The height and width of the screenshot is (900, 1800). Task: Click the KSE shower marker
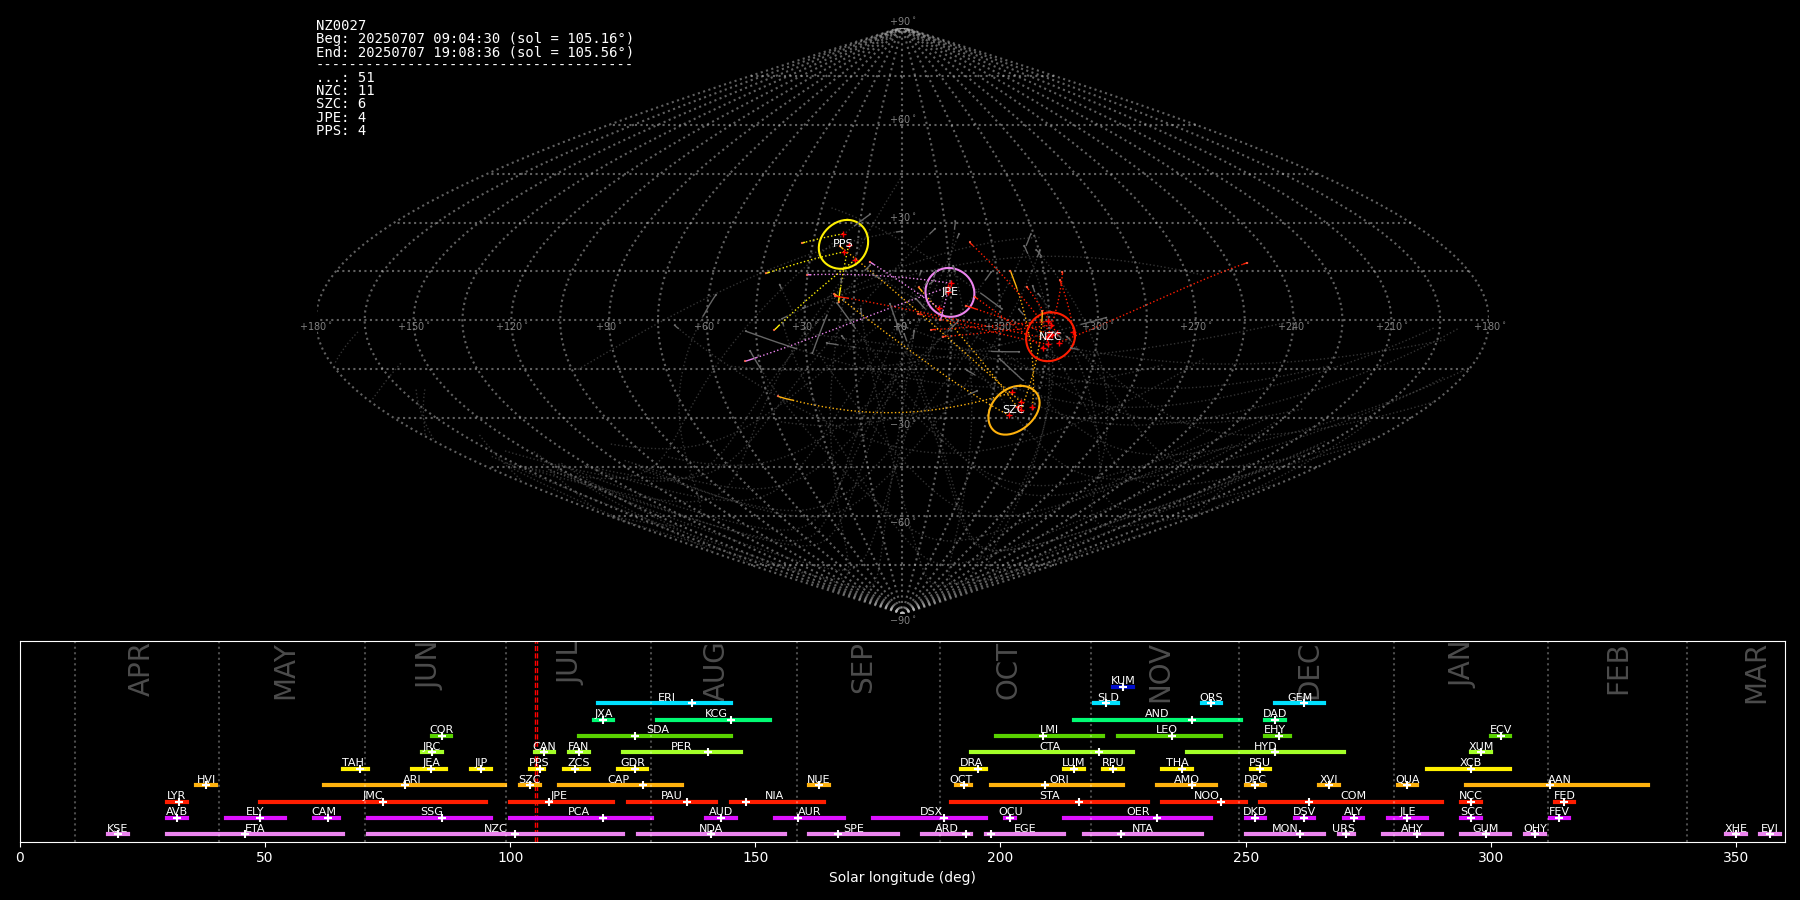click(118, 834)
